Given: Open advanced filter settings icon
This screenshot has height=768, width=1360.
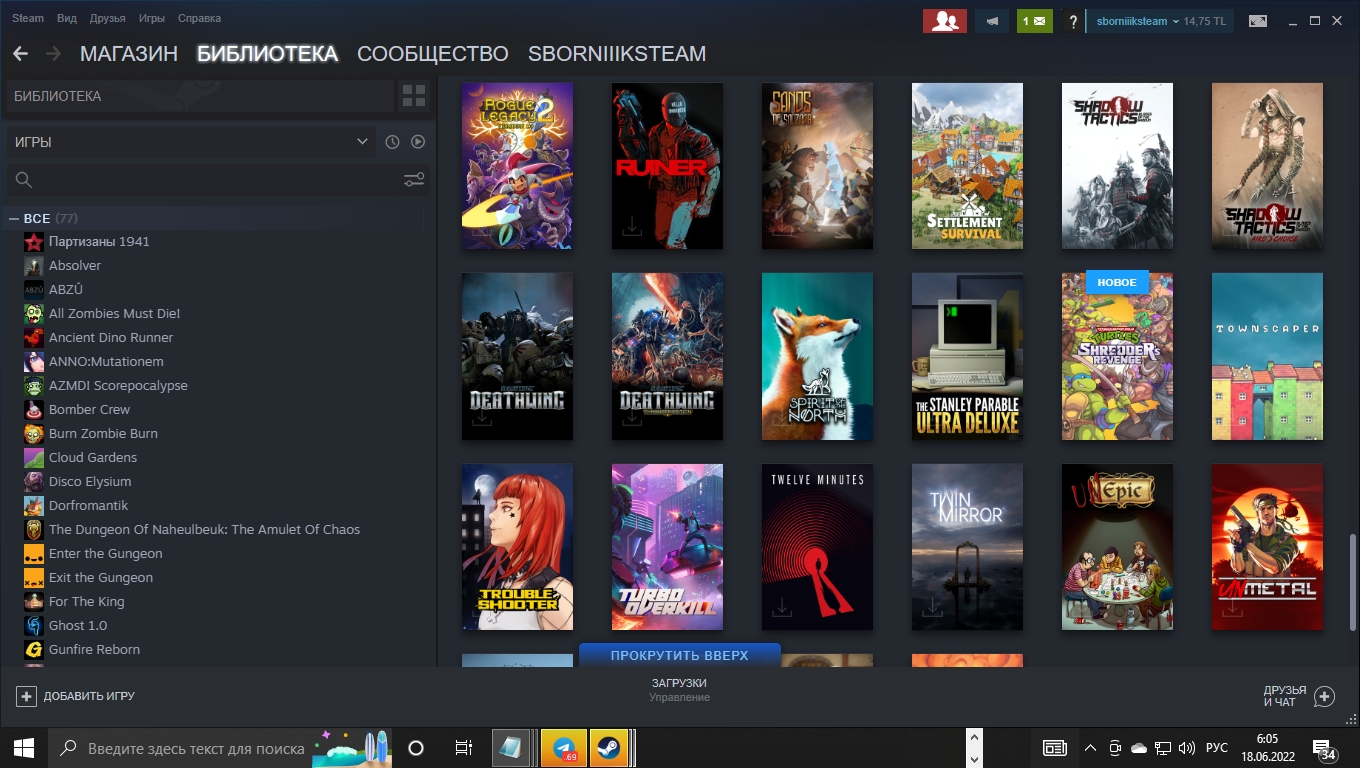Looking at the screenshot, I should pos(414,180).
